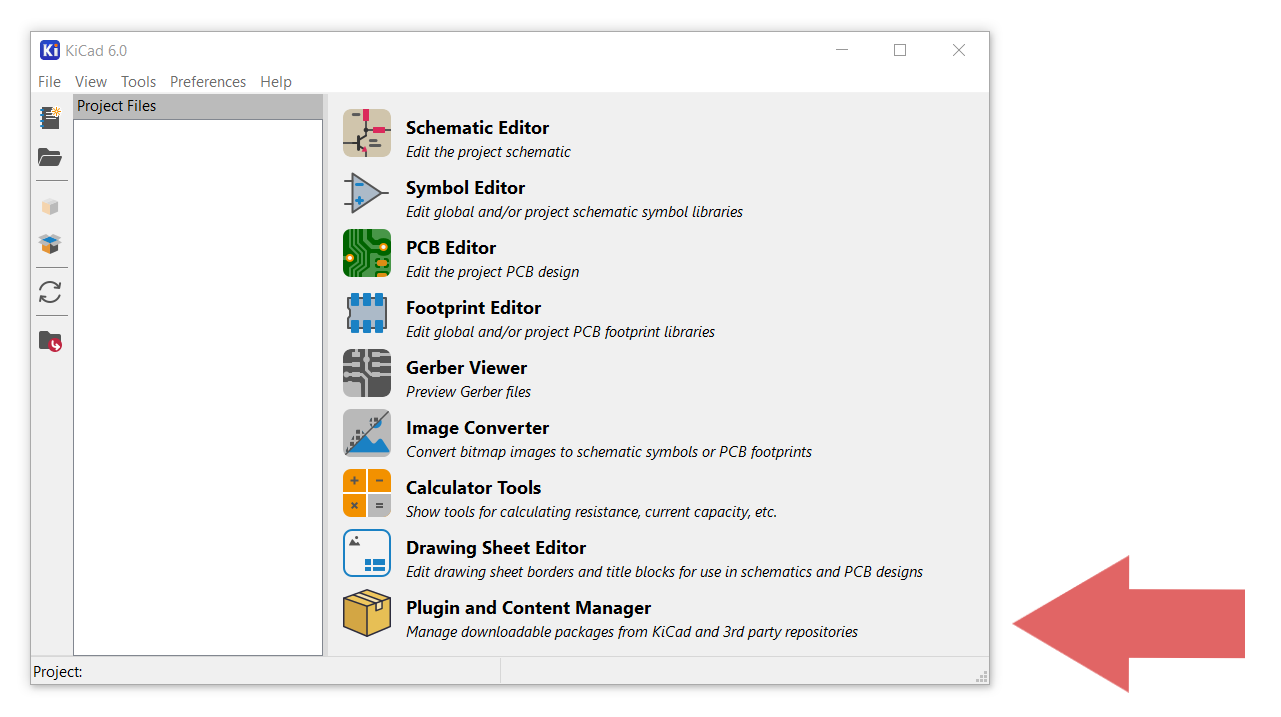Viewport: 1281px width, 717px height.
Task: Open Image Converter via its icon
Action: [x=367, y=433]
